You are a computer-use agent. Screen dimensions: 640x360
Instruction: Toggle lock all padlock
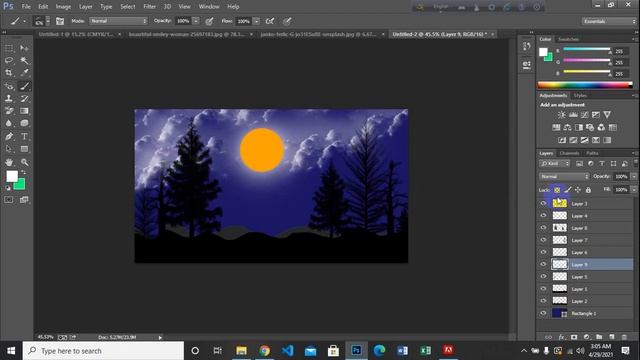pos(588,190)
